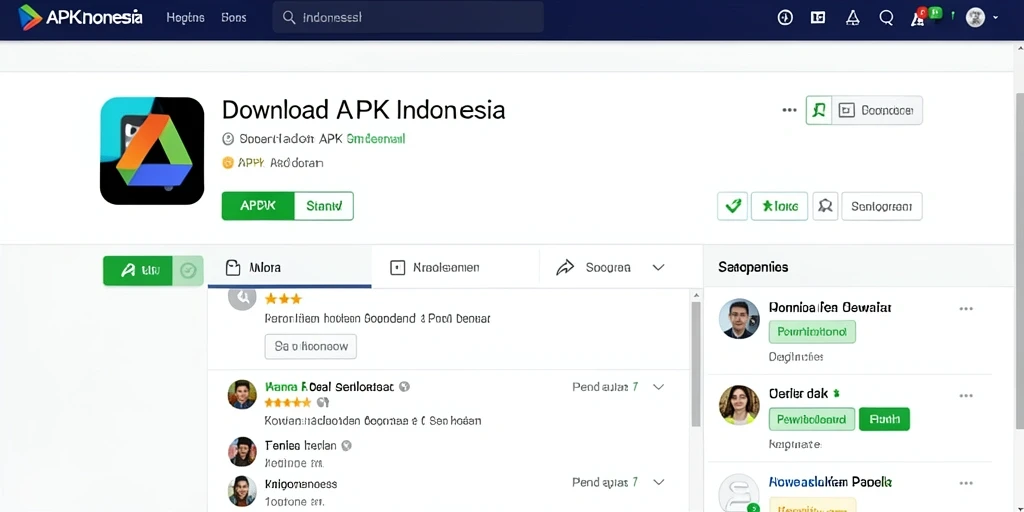Open three-dot menu beside app title
Screen dimensions: 1024x512
[x=789, y=110]
